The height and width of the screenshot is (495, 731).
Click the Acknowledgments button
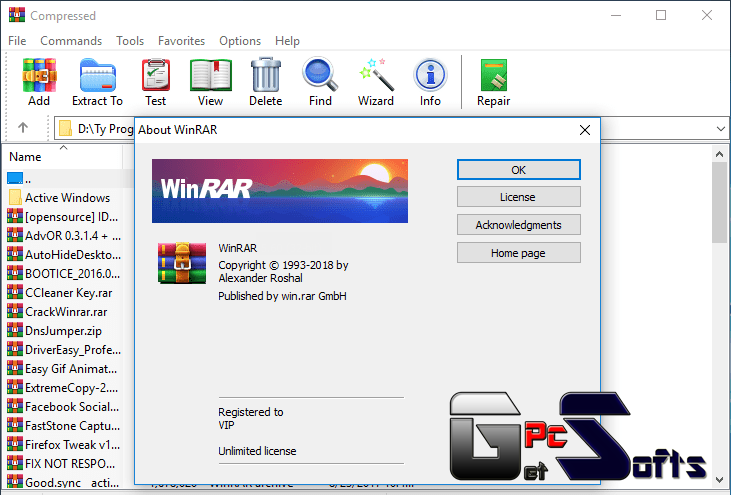tap(518, 225)
